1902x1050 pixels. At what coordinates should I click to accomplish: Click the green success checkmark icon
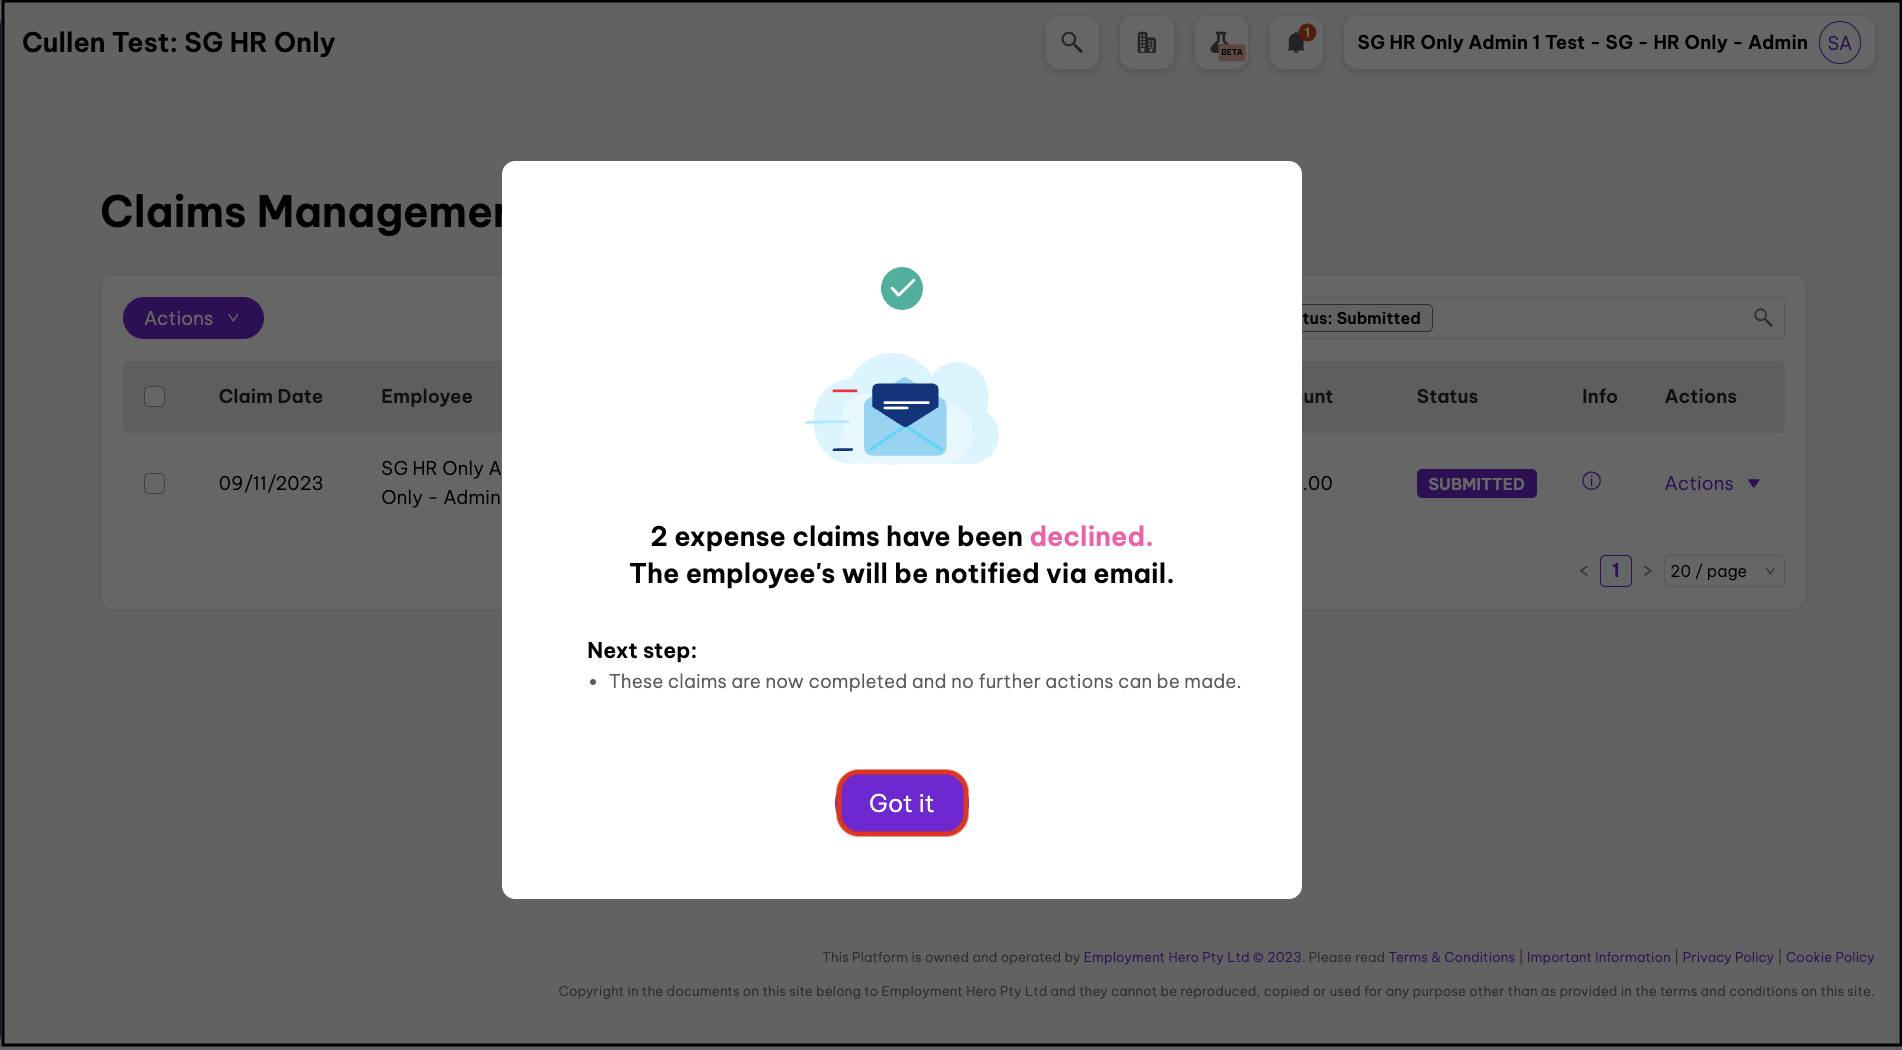point(902,289)
